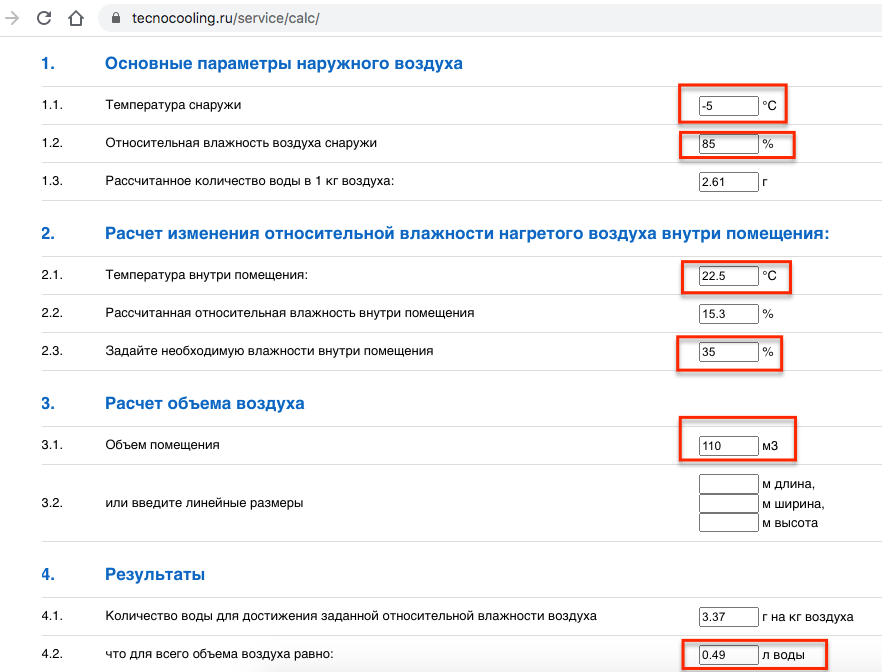The image size is (882, 672).
Task: Click label 'Температура внутри помещения'
Action: pos(206,275)
